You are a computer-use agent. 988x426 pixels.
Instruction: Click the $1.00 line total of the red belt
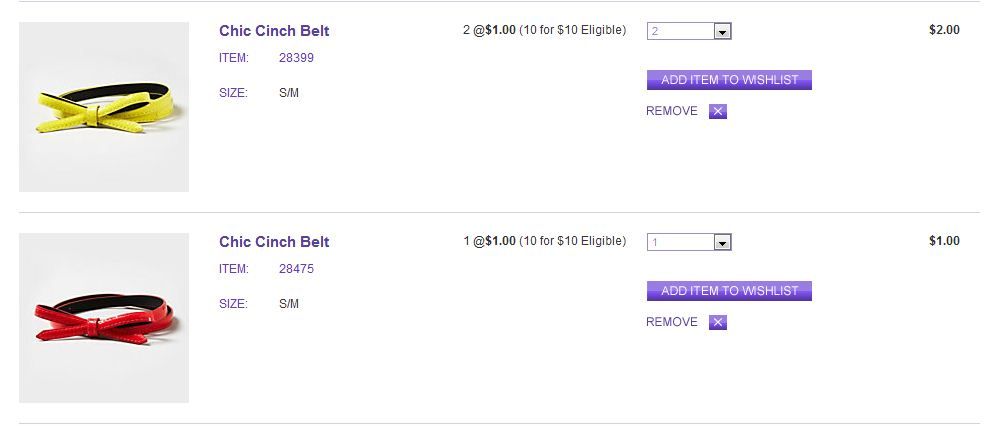[x=944, y=241]
